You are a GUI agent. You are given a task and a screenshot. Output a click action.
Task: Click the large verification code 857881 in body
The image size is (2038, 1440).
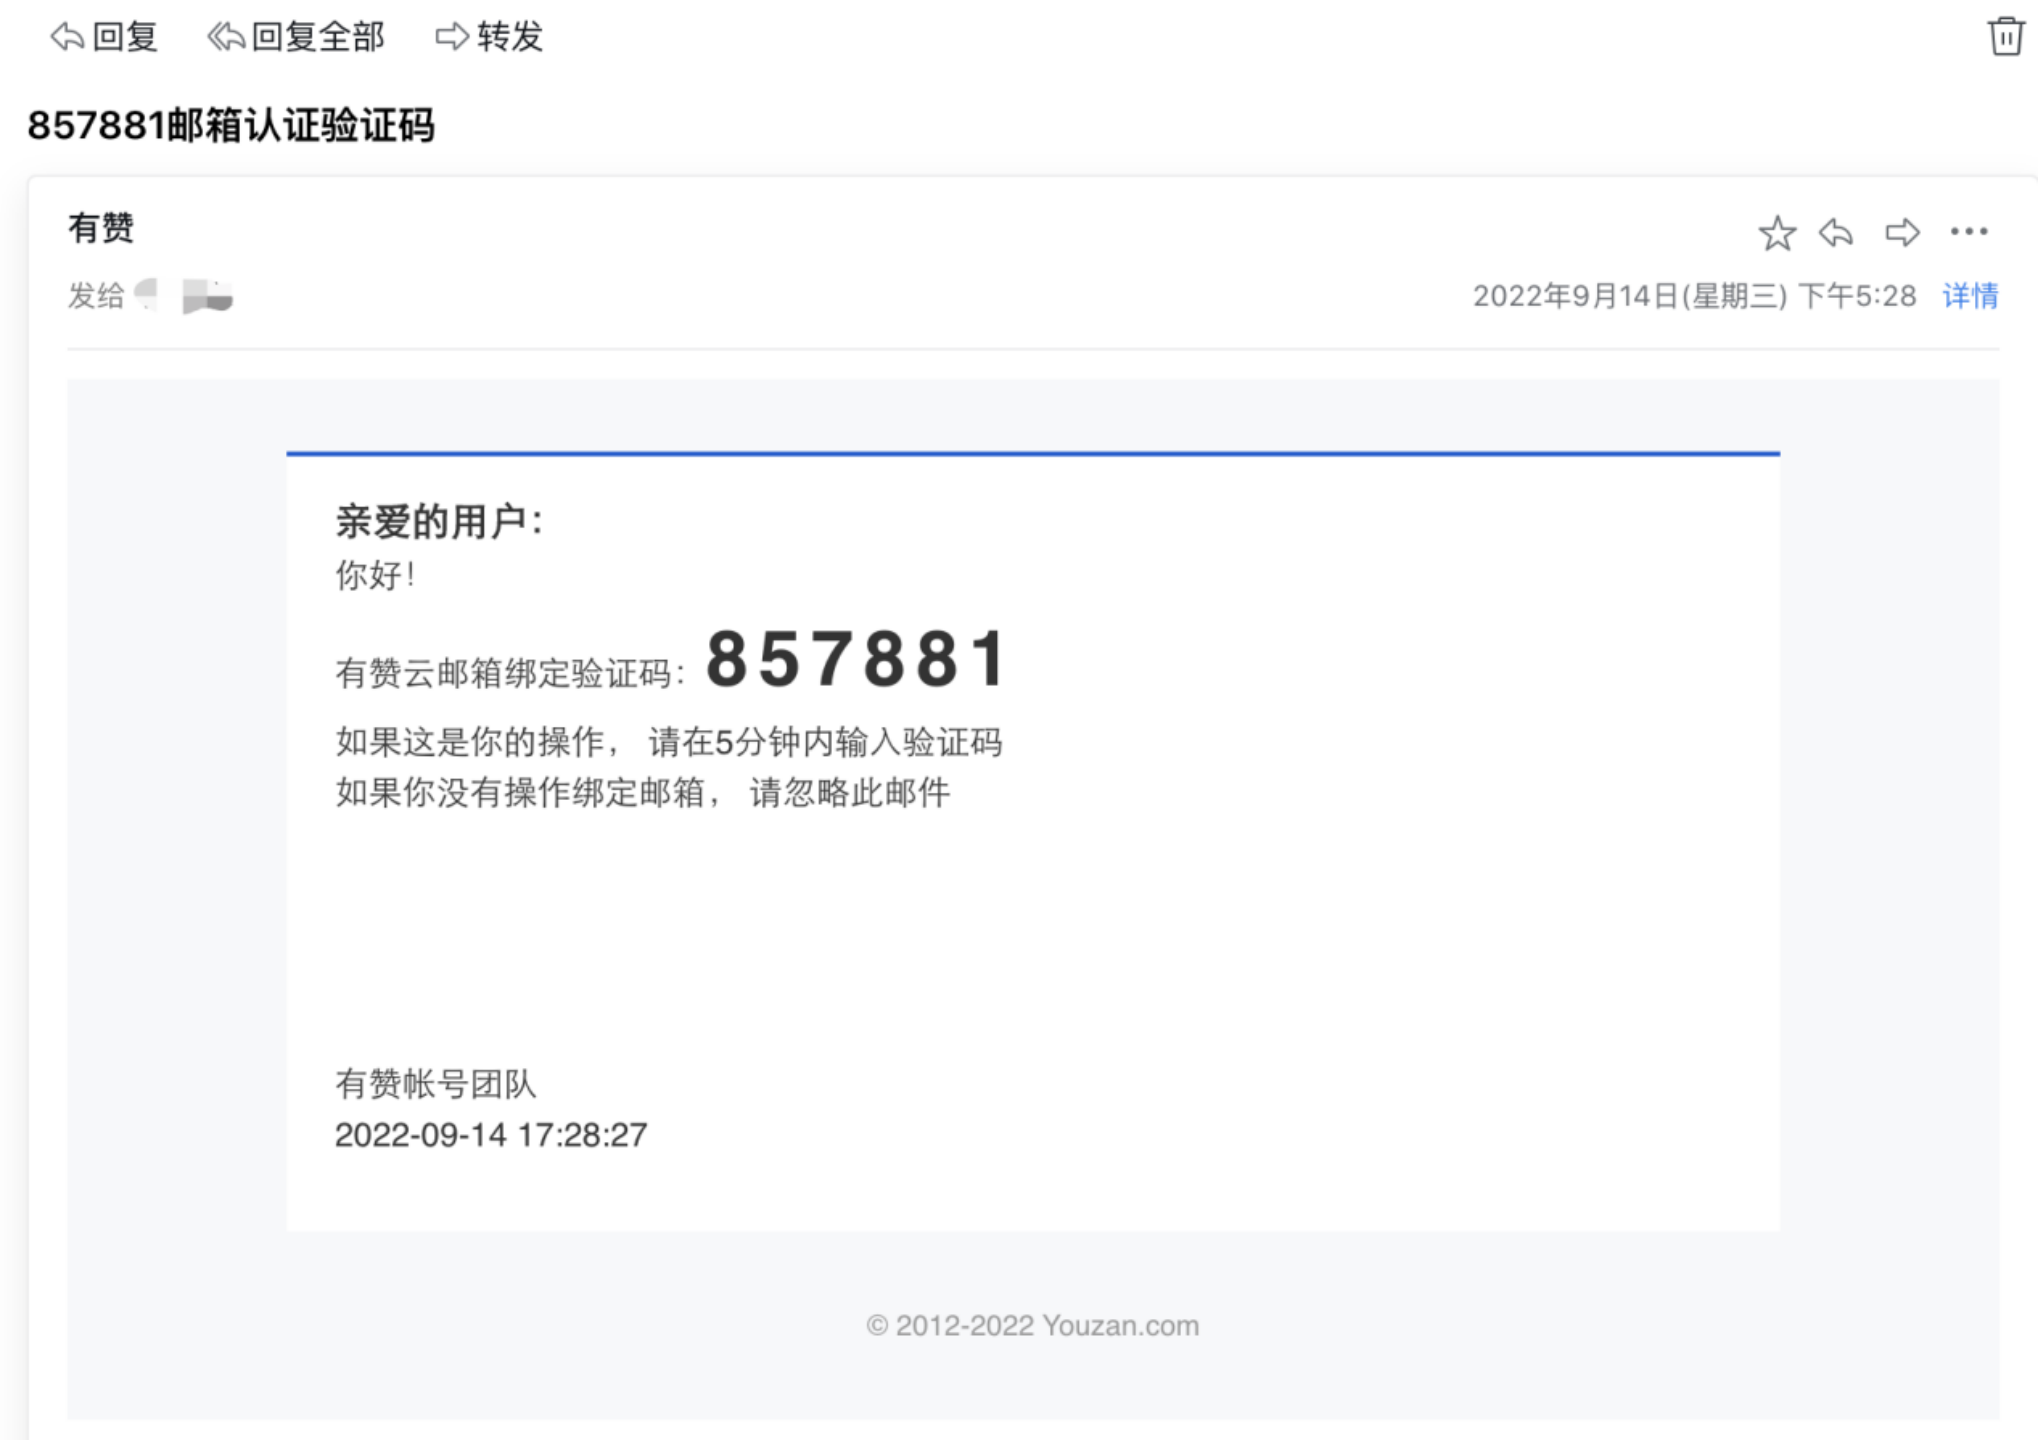pyautogui.click(x=857, y=660)
